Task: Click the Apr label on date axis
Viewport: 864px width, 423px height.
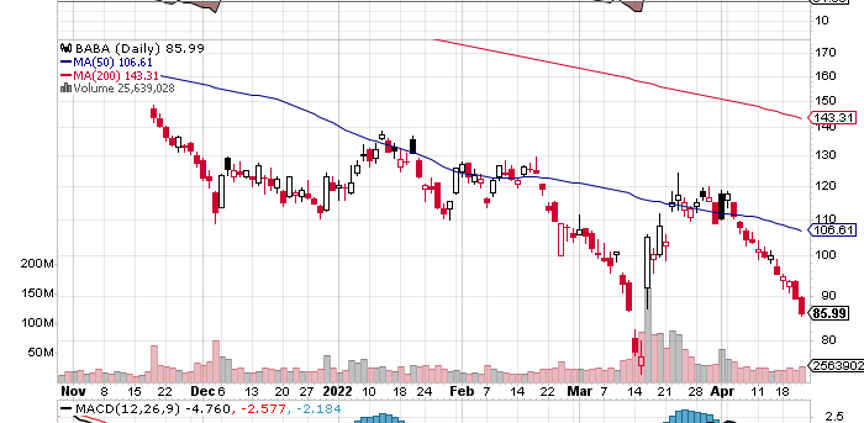Action: (722, 392)
